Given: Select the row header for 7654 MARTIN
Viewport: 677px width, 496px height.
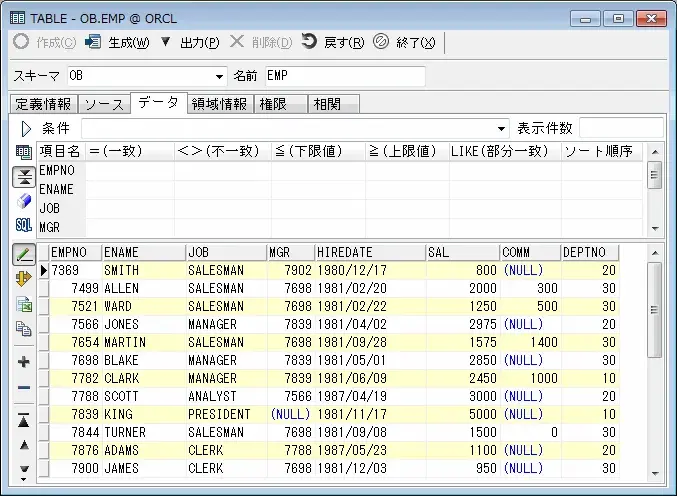Looking at the screenshot, I should click(x=44, y=342).
